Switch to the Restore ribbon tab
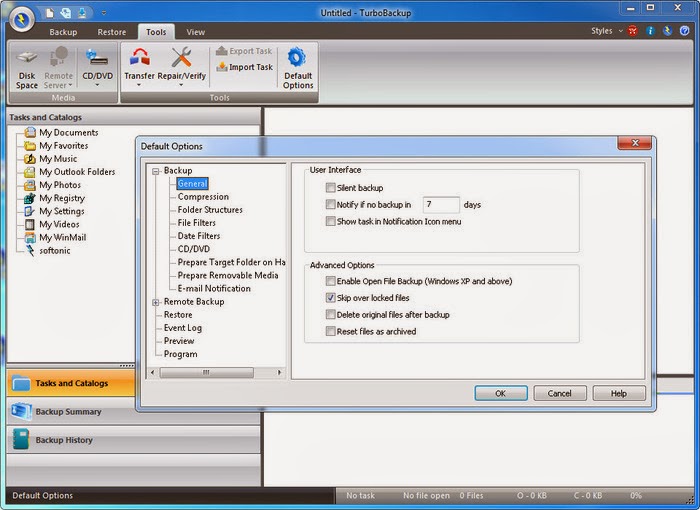This screenshot has height=510, width=700. click(112, 32)
